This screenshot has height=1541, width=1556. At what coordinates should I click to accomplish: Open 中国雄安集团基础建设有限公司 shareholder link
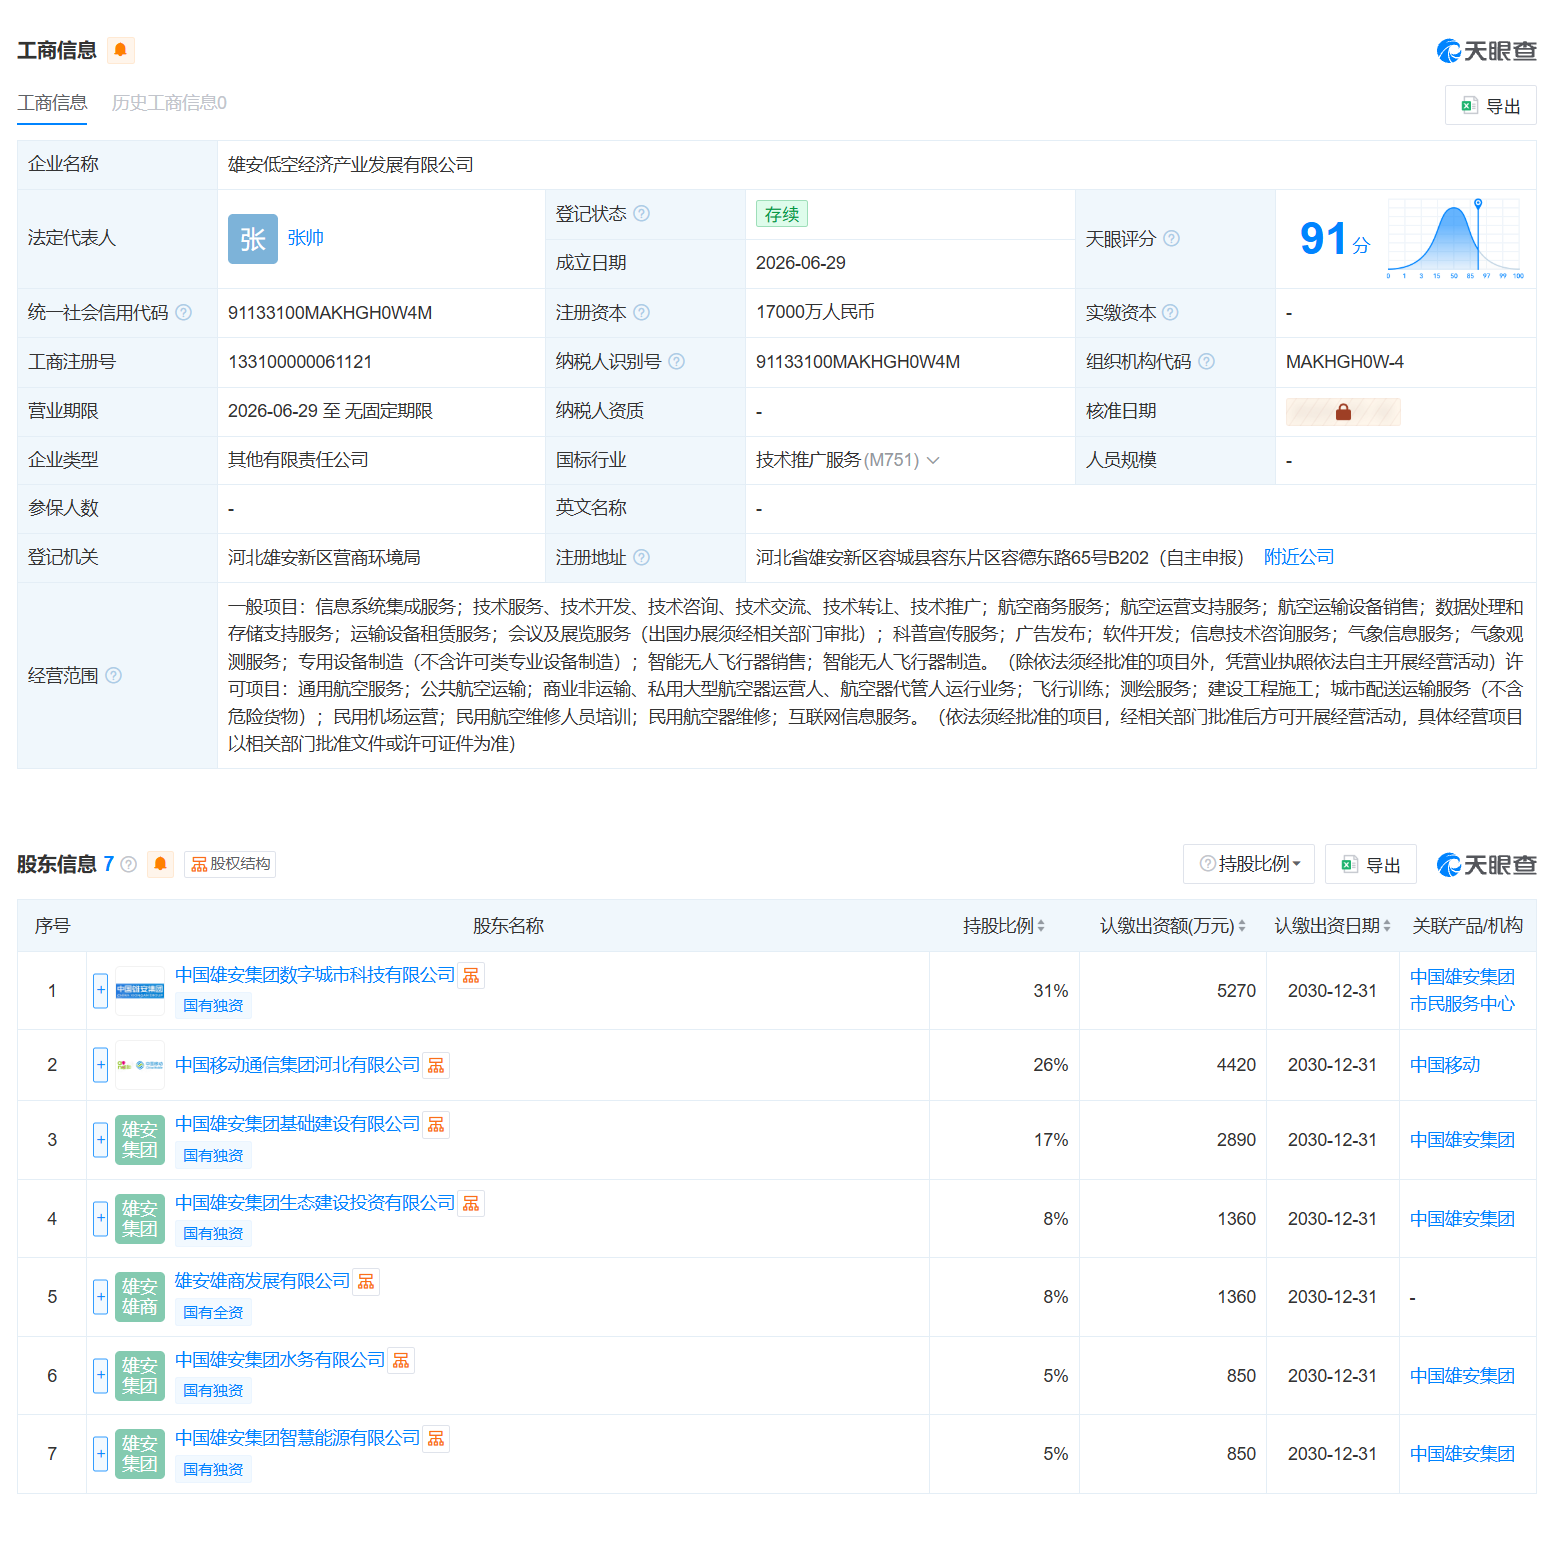coord(298,1124)
